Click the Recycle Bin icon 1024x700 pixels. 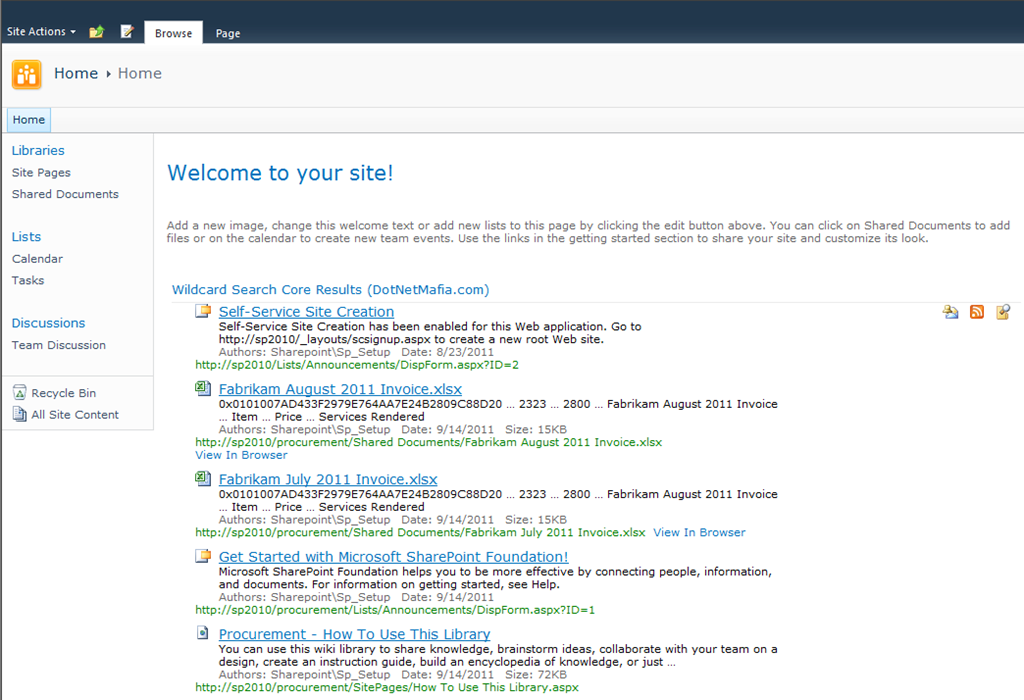20,392
